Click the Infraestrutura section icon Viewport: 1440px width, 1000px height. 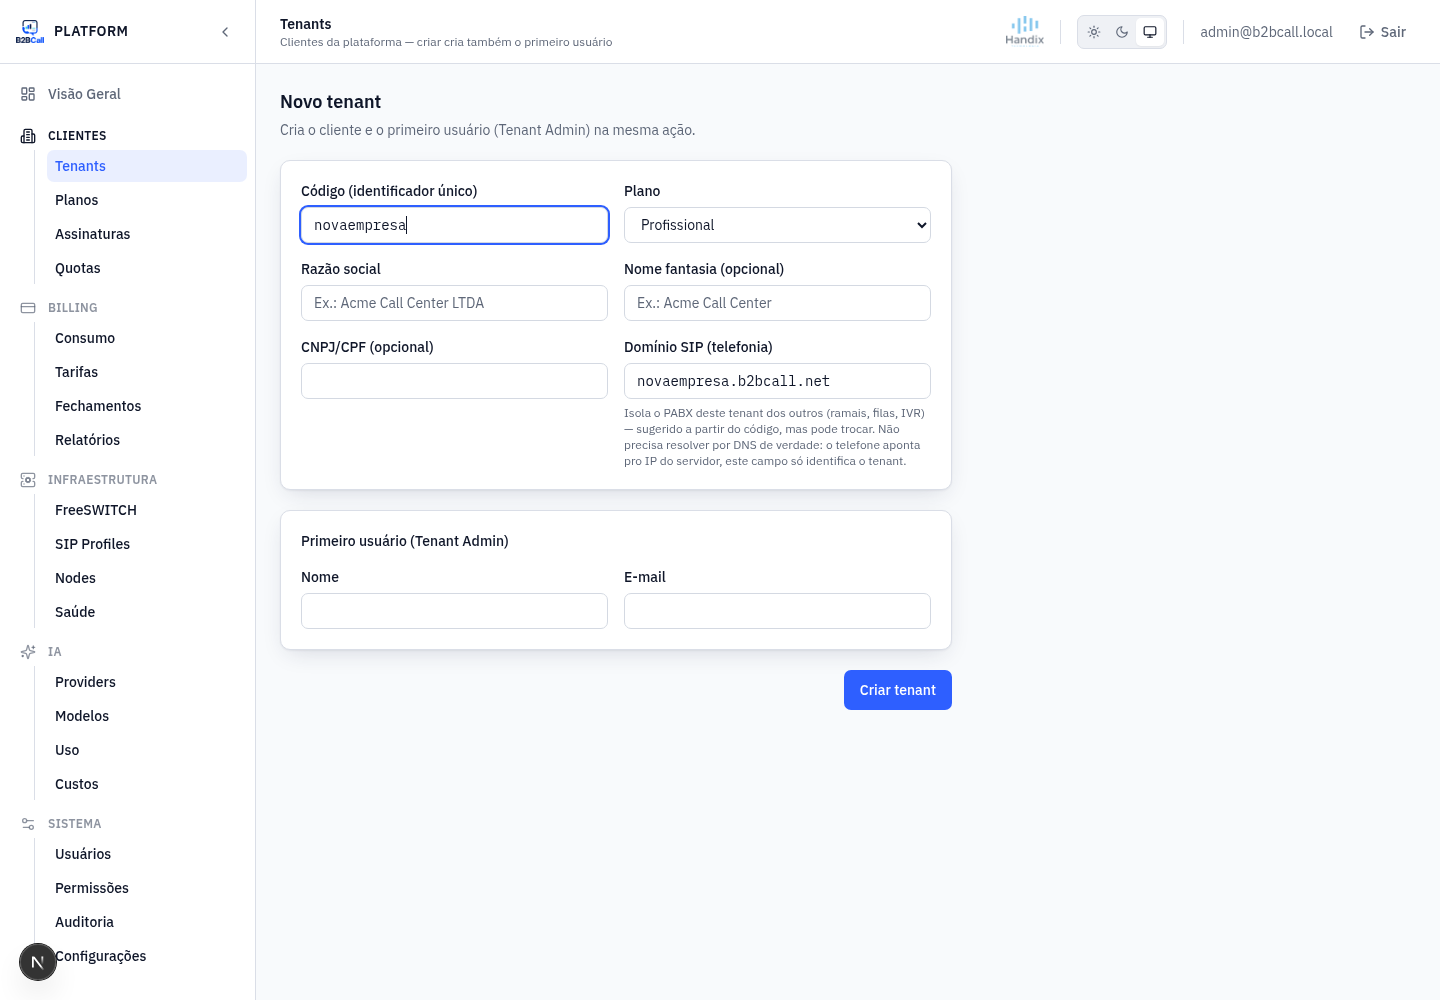click(x=28, y=480)
